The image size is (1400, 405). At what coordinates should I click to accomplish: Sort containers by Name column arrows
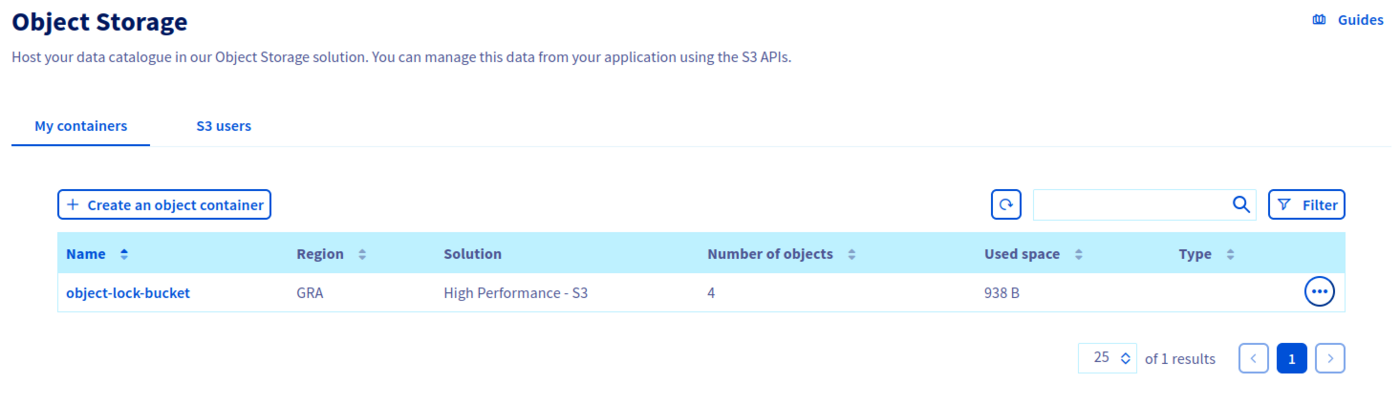(124, 254)
